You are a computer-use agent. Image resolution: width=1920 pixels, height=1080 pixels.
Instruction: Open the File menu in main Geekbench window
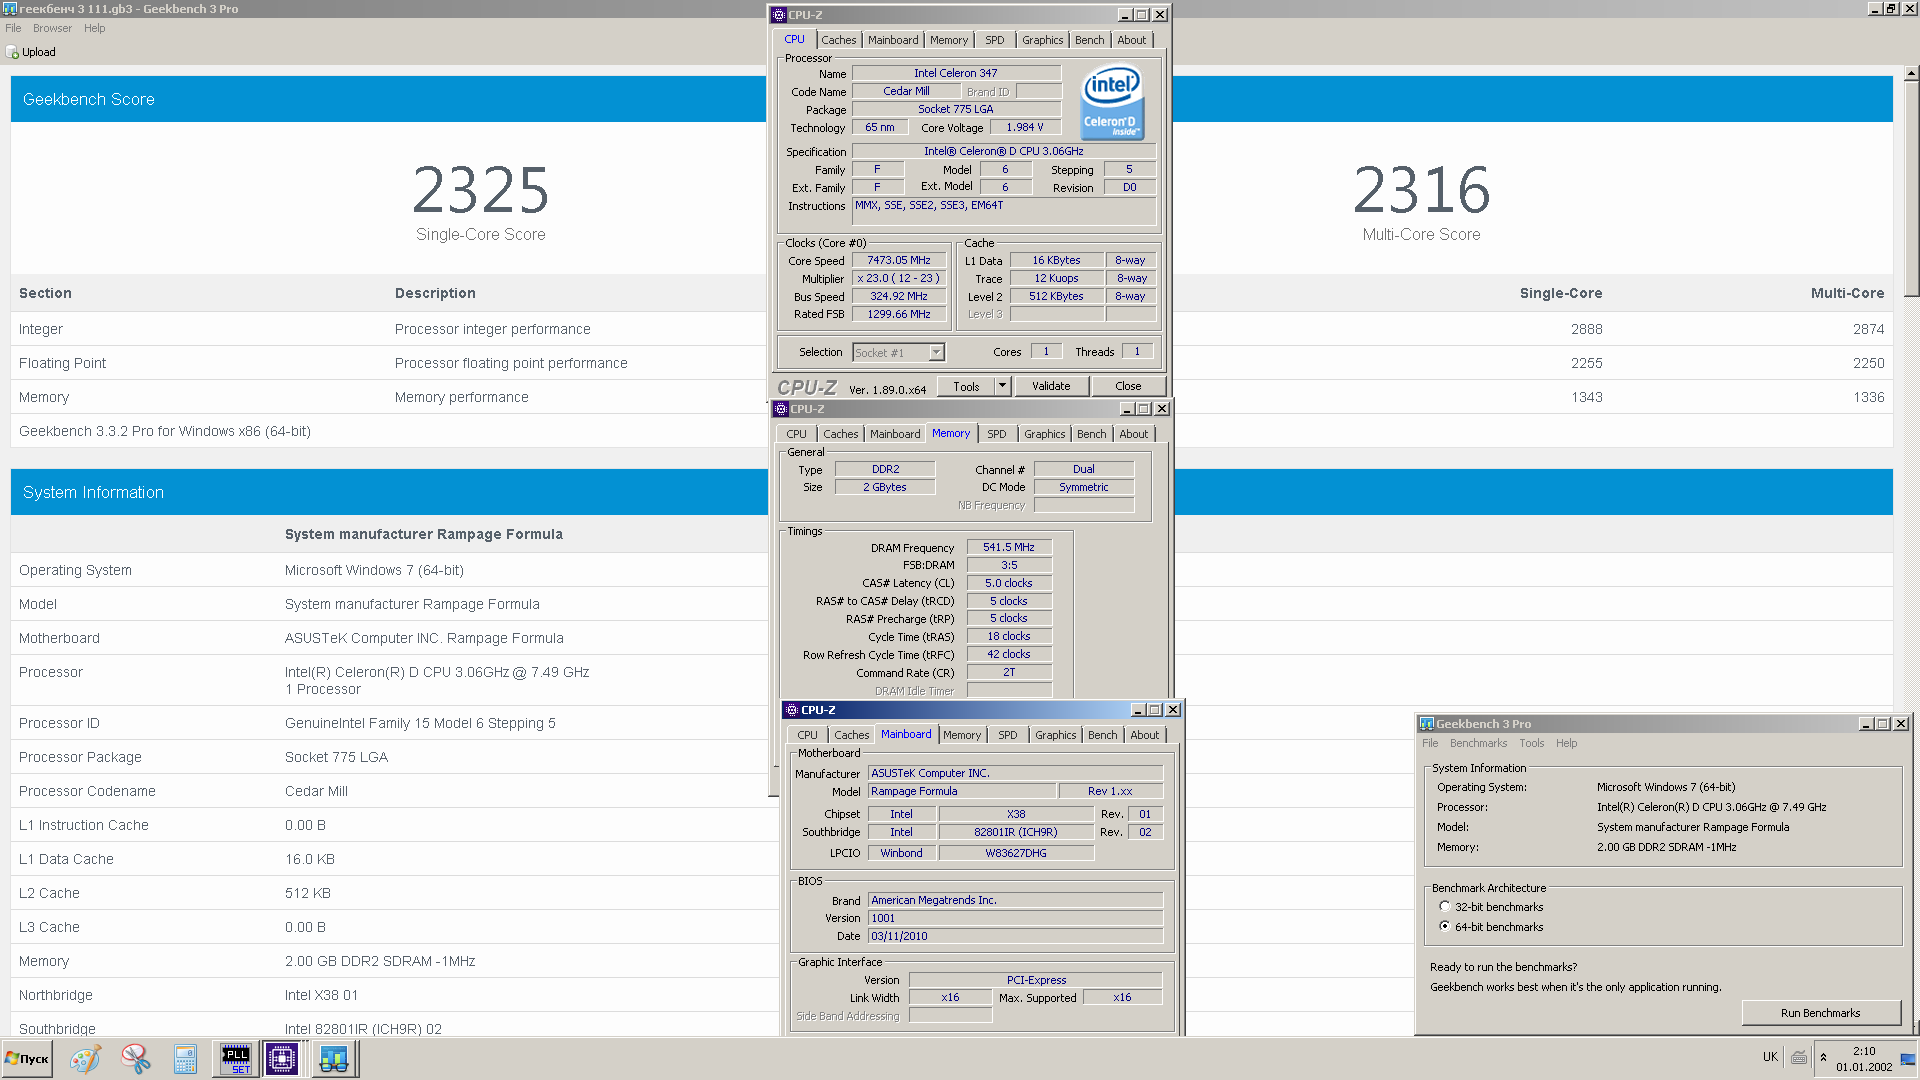point(13,28)
